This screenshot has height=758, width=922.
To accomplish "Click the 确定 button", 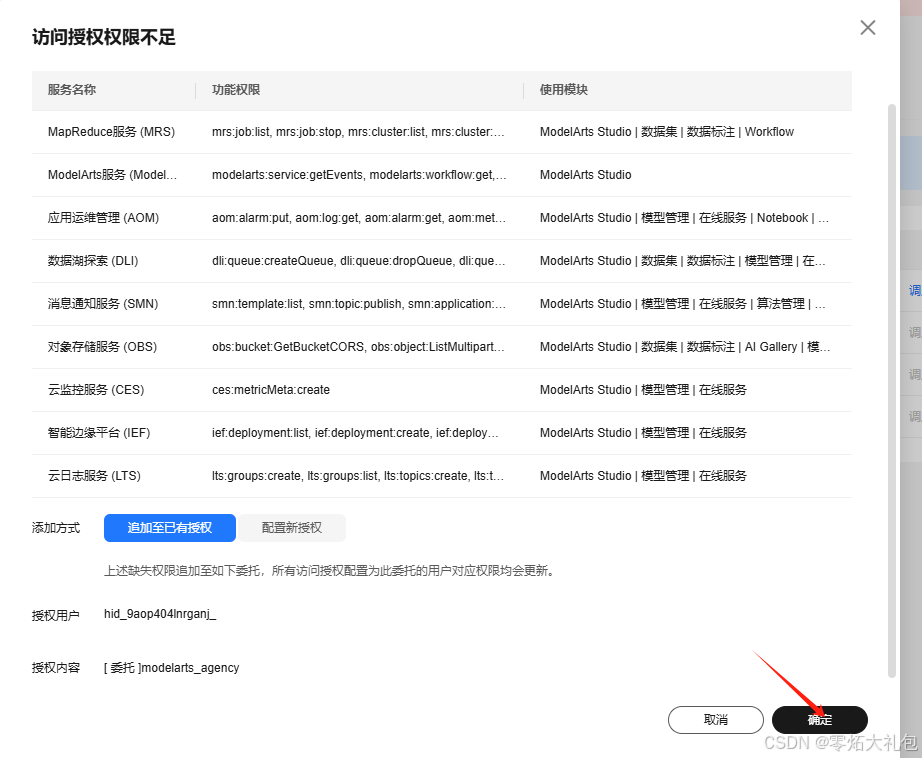I will [820, 720].
